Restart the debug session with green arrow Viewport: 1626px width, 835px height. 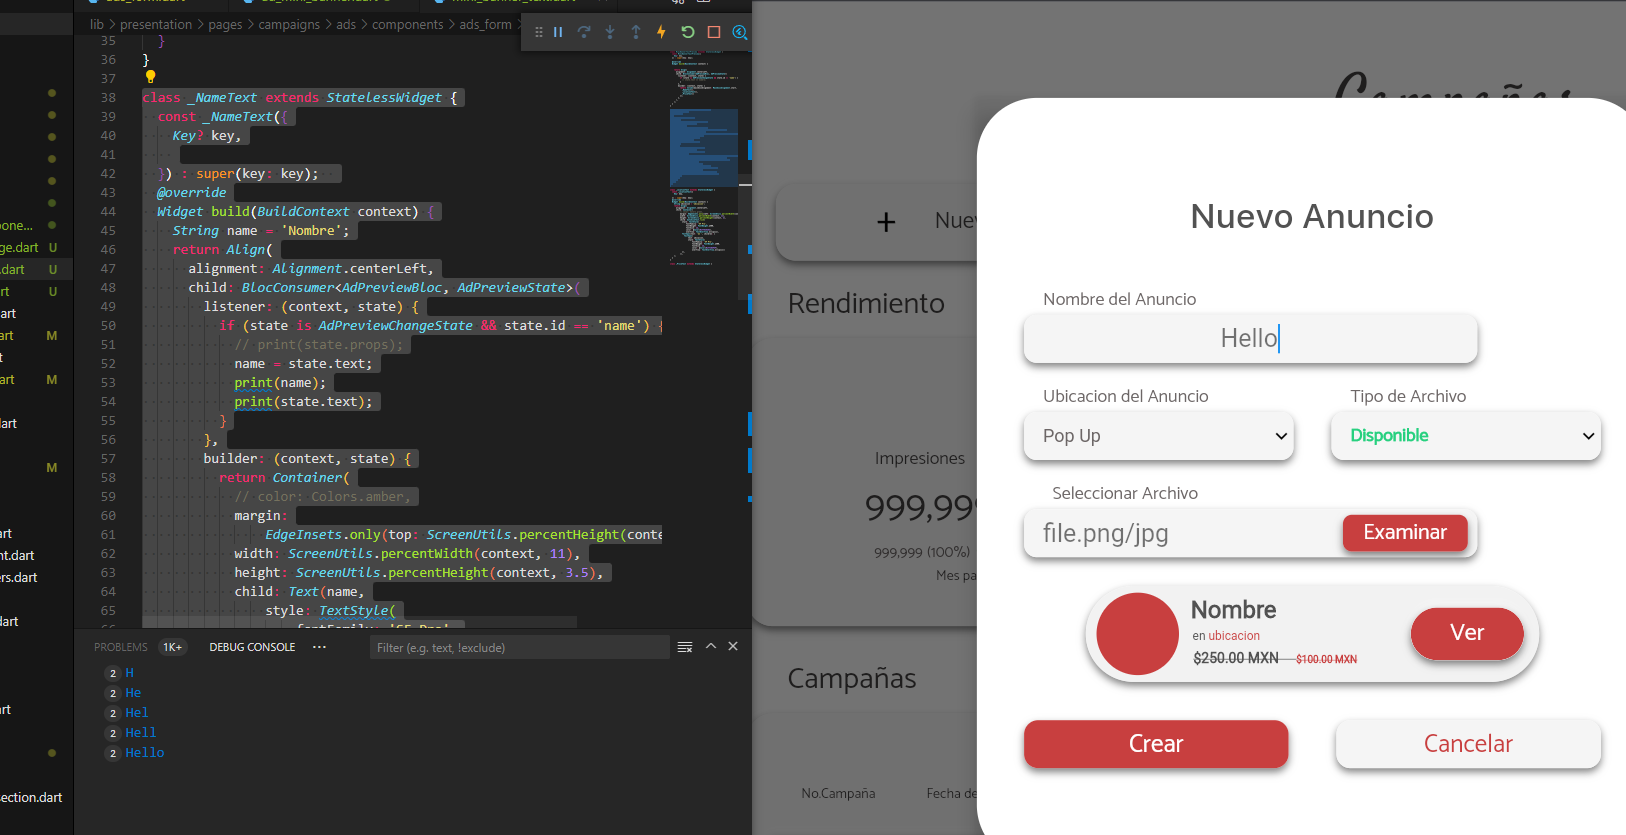[x=688, y=32]
